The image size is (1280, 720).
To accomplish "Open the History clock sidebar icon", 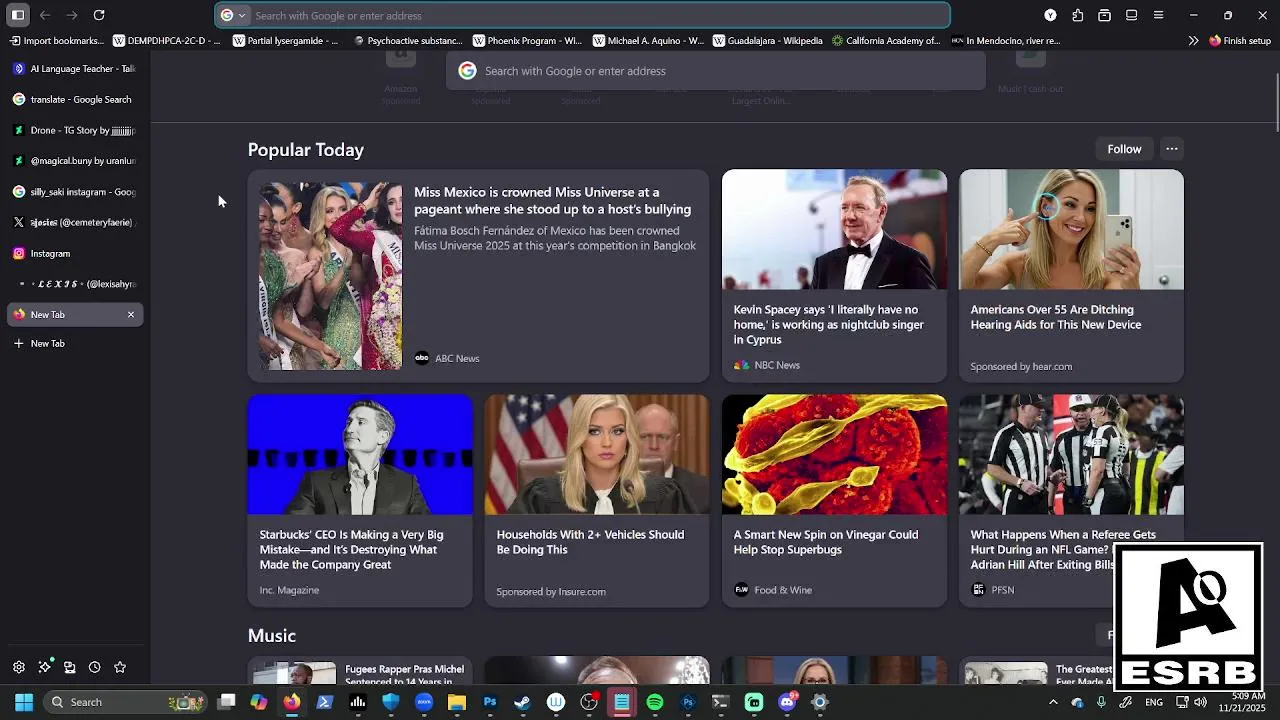I will point(94,667).
